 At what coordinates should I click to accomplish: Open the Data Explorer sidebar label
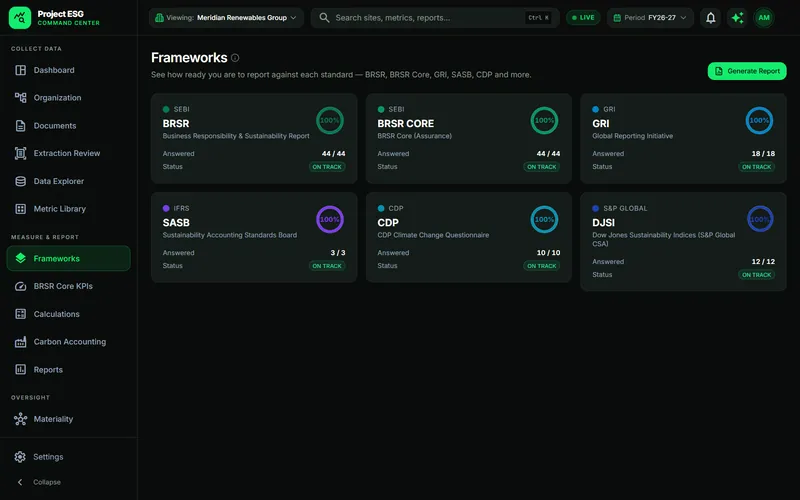(x=59, y=181)
